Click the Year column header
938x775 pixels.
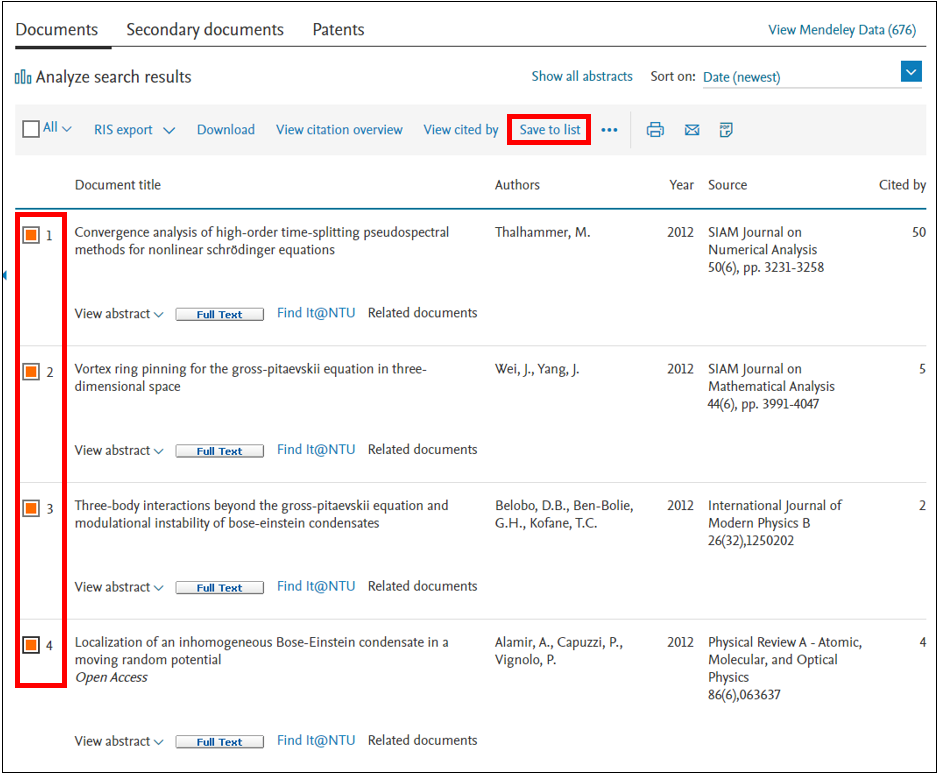[x=681, y=185]
